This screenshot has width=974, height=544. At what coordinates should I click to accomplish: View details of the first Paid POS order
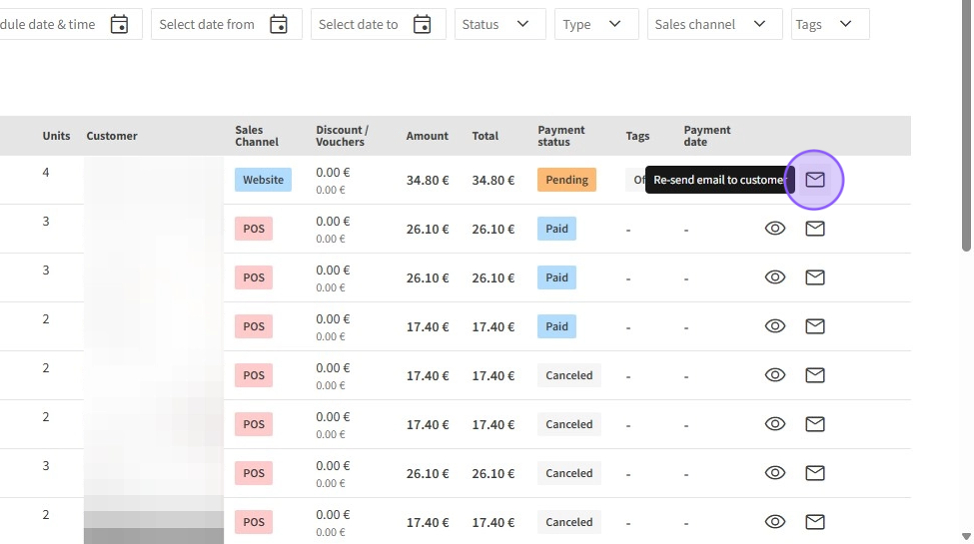pyautogui.click(x=775, y=229)
